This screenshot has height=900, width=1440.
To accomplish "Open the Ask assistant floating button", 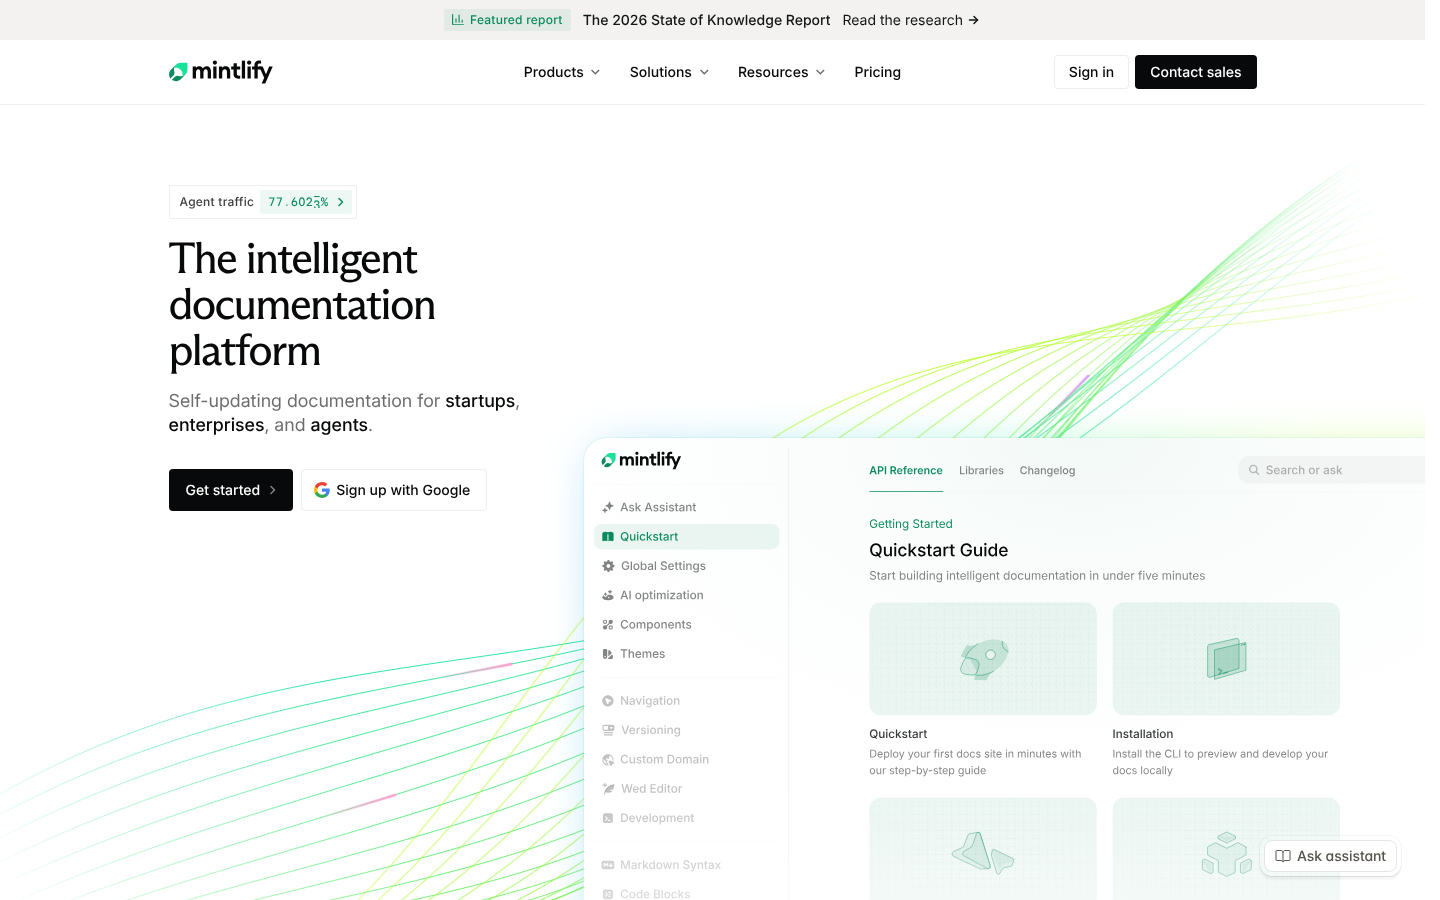I will tap(1330, 856).
